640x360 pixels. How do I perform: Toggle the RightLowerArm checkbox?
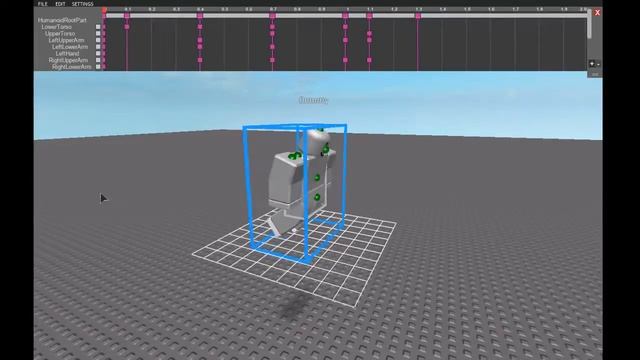pyautogui.click(x=98, y=67)
